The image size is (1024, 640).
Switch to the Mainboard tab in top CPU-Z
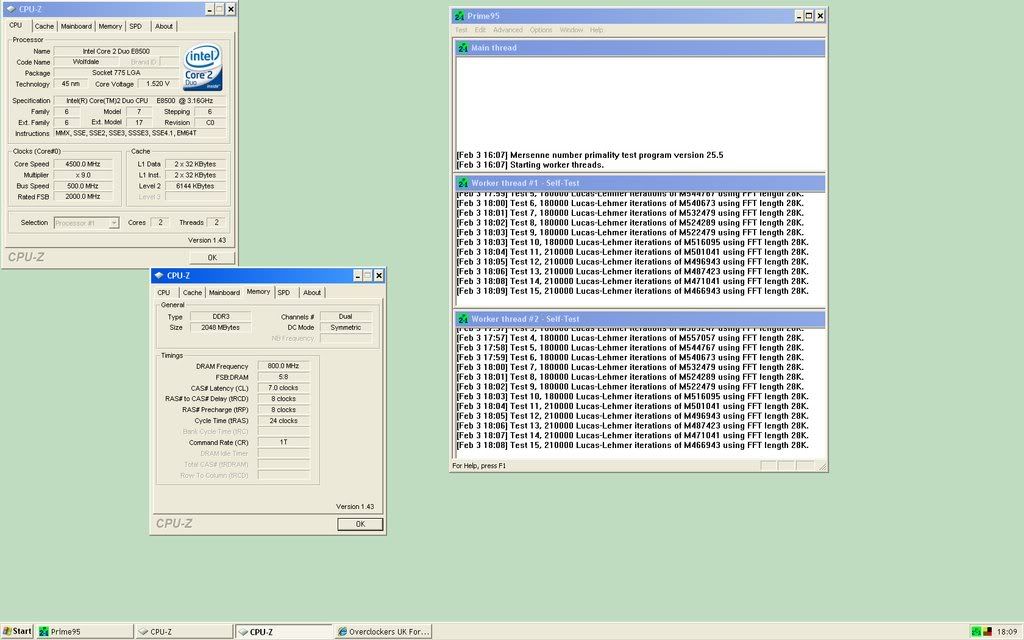[76, 26]
